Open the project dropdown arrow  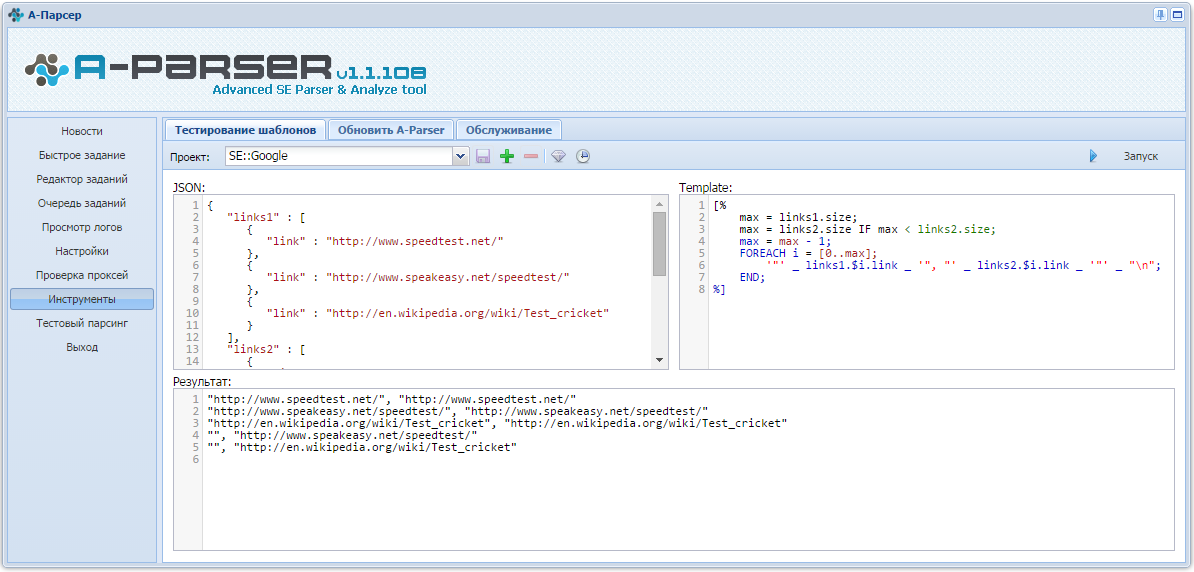click(461, 156)
